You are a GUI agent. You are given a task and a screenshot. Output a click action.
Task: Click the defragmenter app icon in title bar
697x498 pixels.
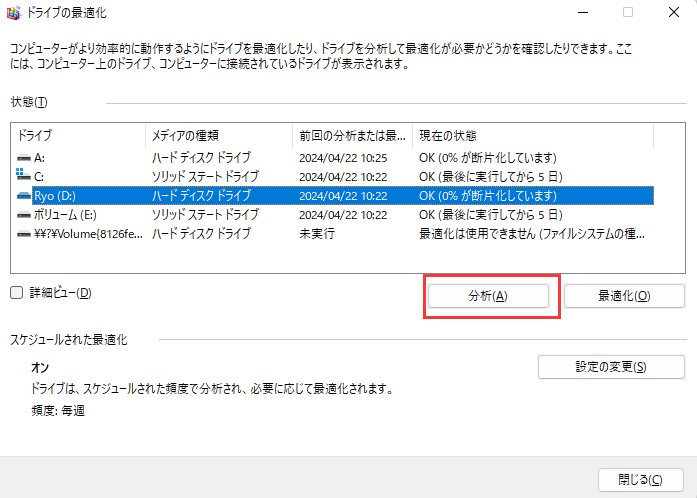coord(13,13)
